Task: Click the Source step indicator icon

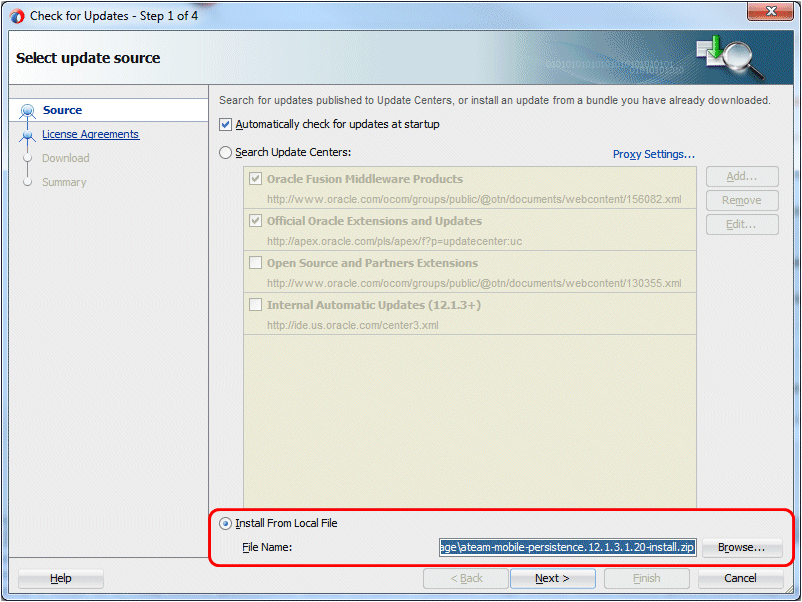Action: [x=28, y=110]
